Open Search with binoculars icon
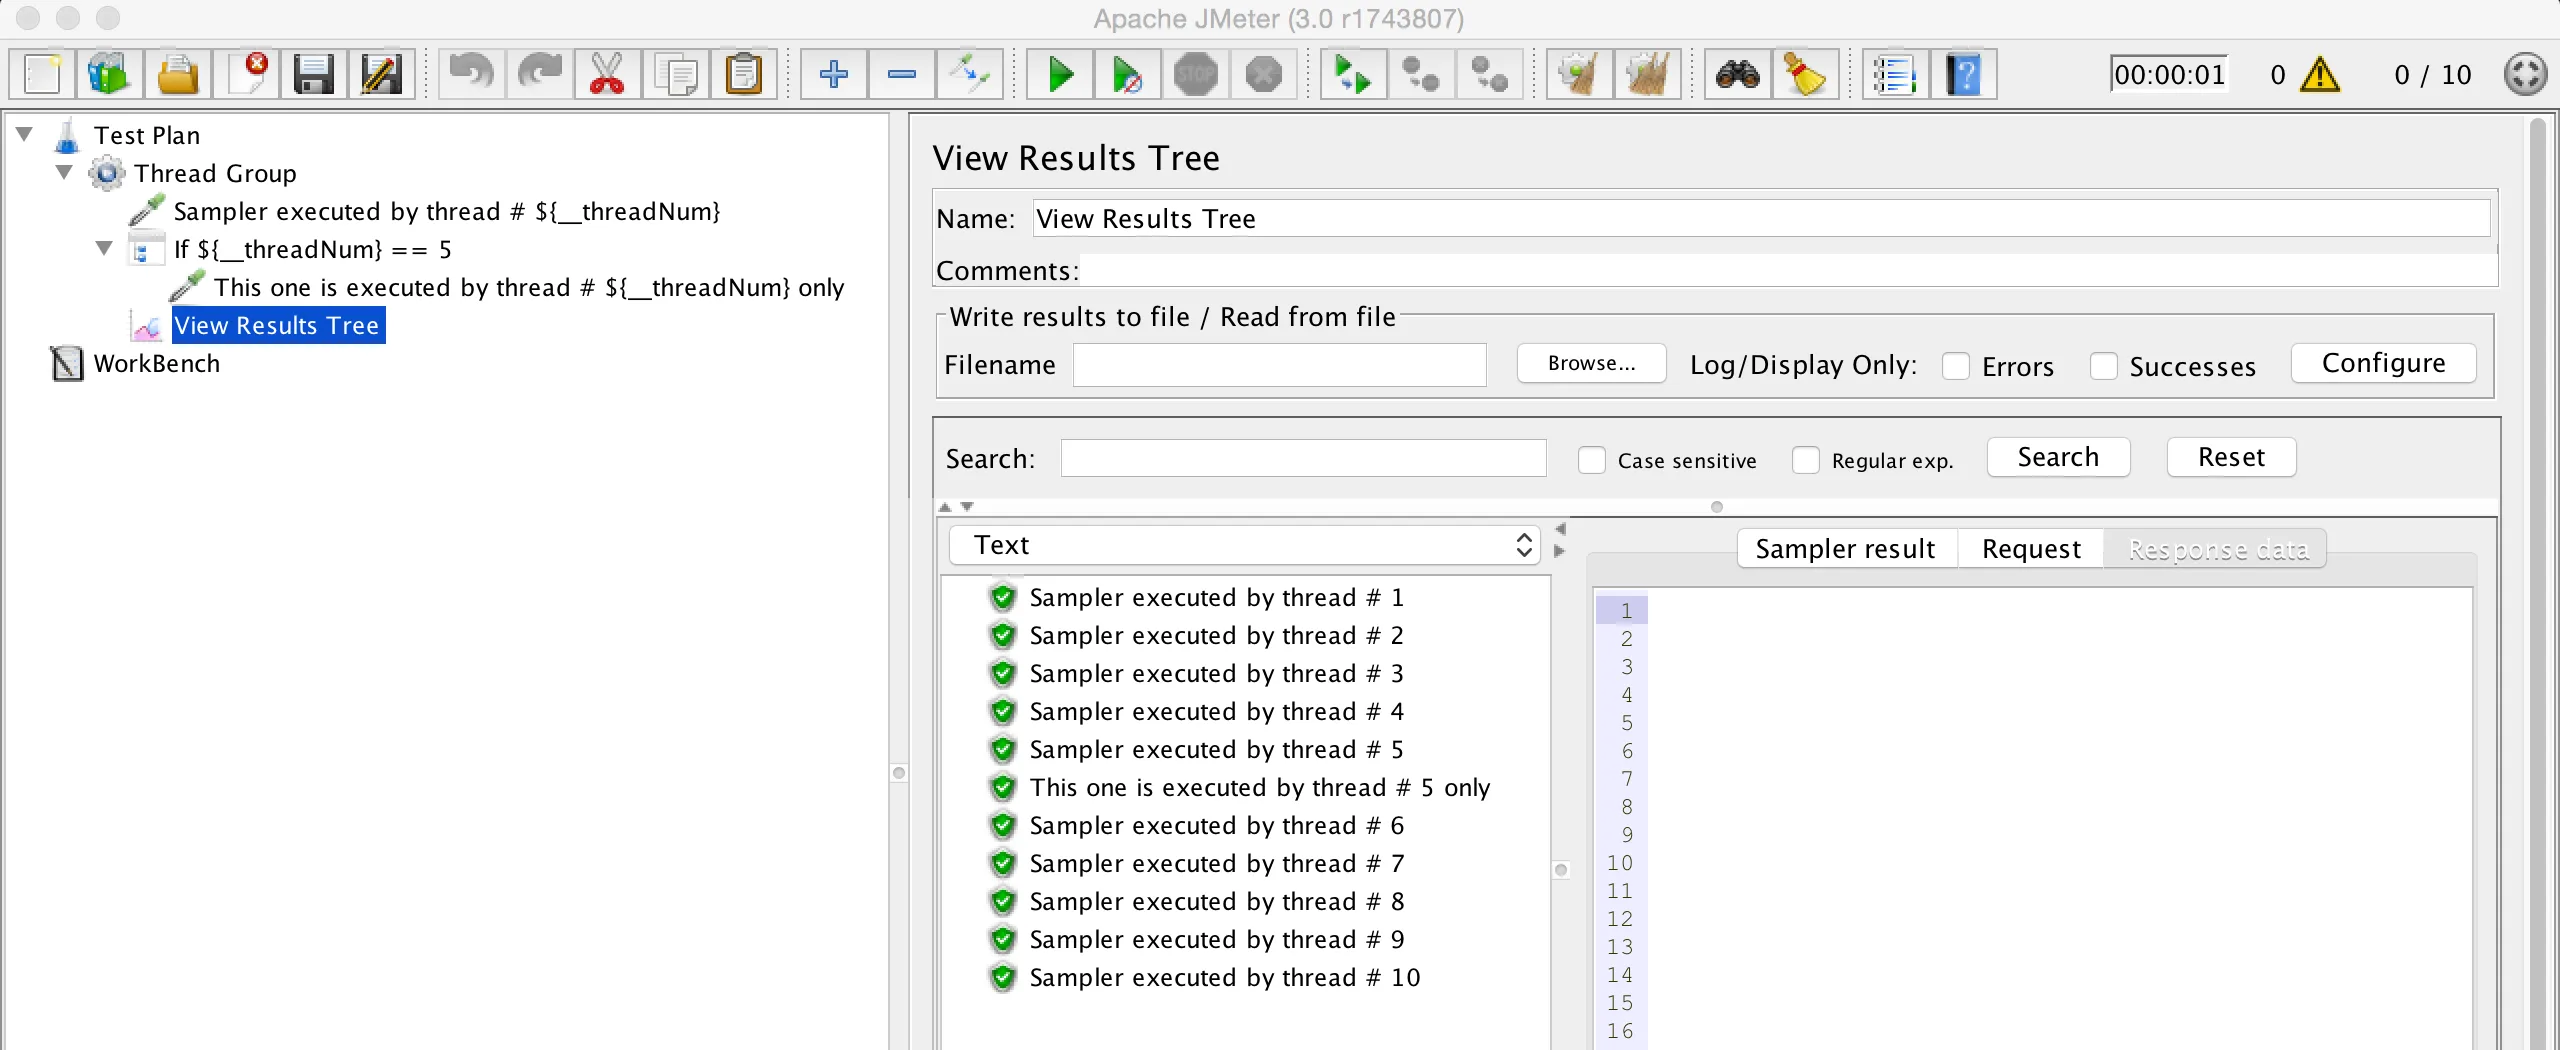2560x1050 pixels. [x=1738, y=74]
